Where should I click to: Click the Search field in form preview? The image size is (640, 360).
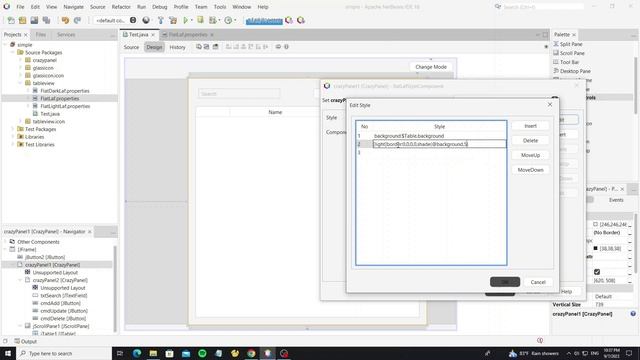239,94
